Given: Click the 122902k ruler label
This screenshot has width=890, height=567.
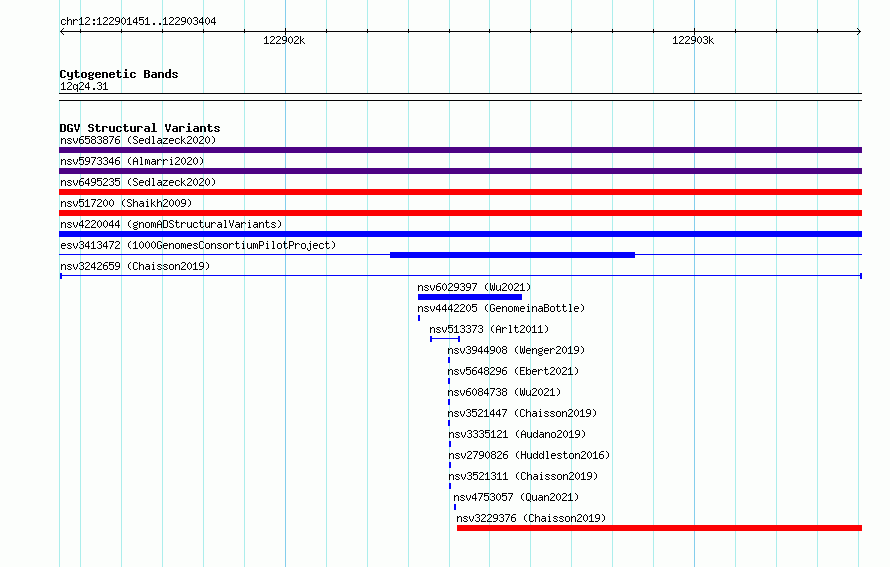Looking at the screenshot, I should click(284, 40).
